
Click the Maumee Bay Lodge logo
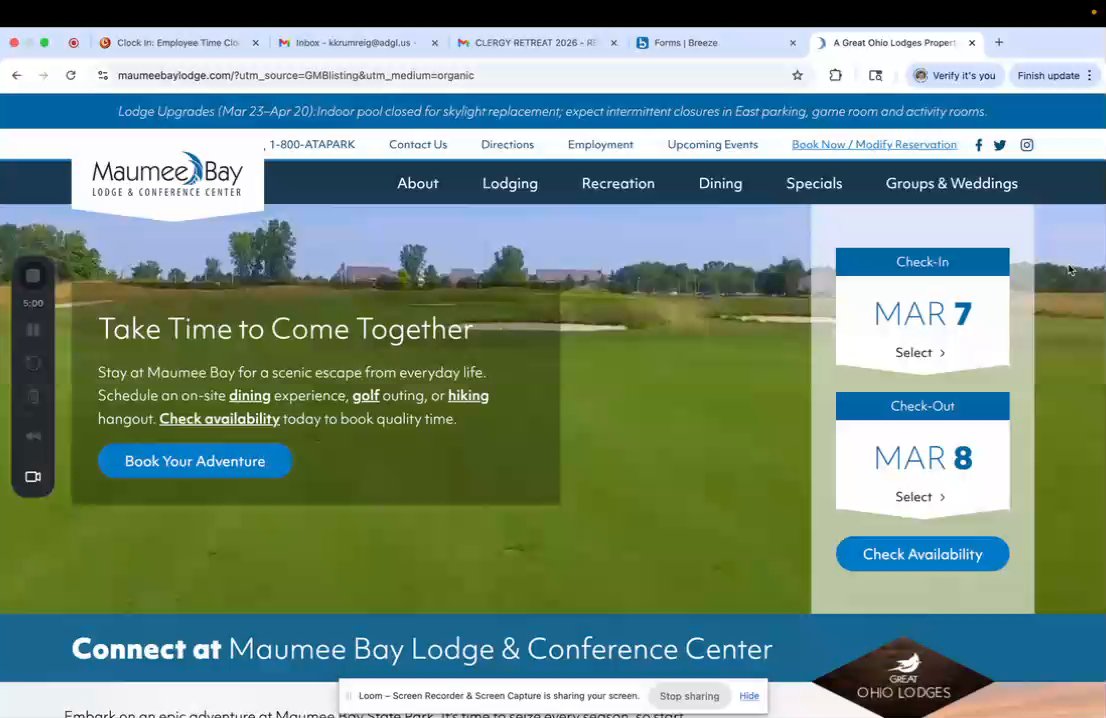point(168,175)
